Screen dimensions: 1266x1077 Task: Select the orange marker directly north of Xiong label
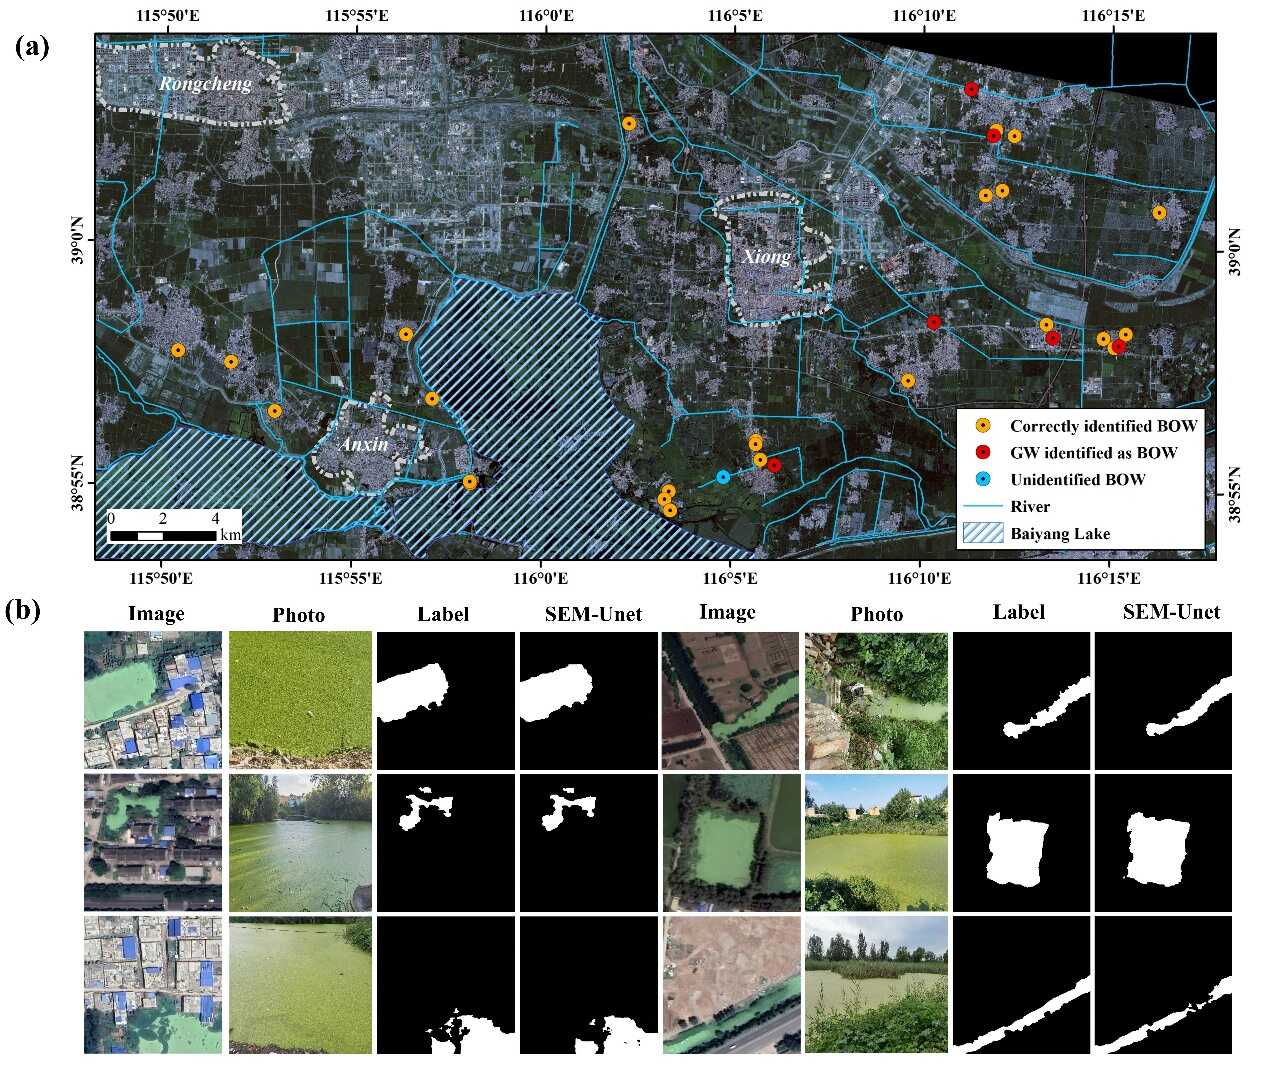tap(629, 124)
